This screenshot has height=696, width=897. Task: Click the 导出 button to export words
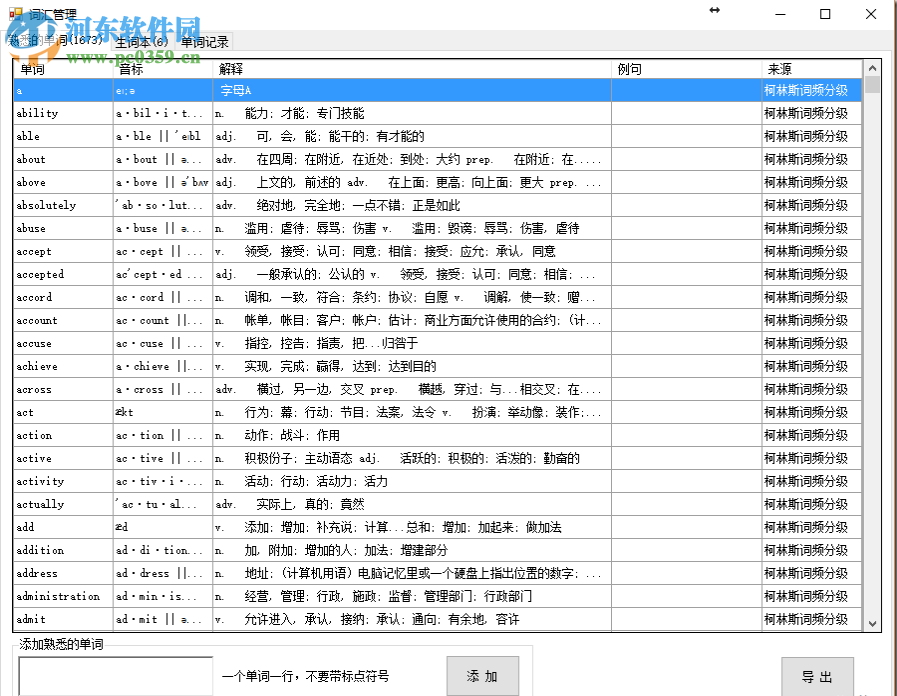(816, 676)
